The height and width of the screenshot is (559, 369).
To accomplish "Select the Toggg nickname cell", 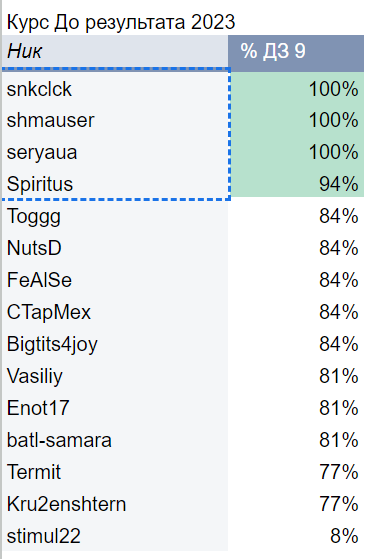I will point(115,216).
